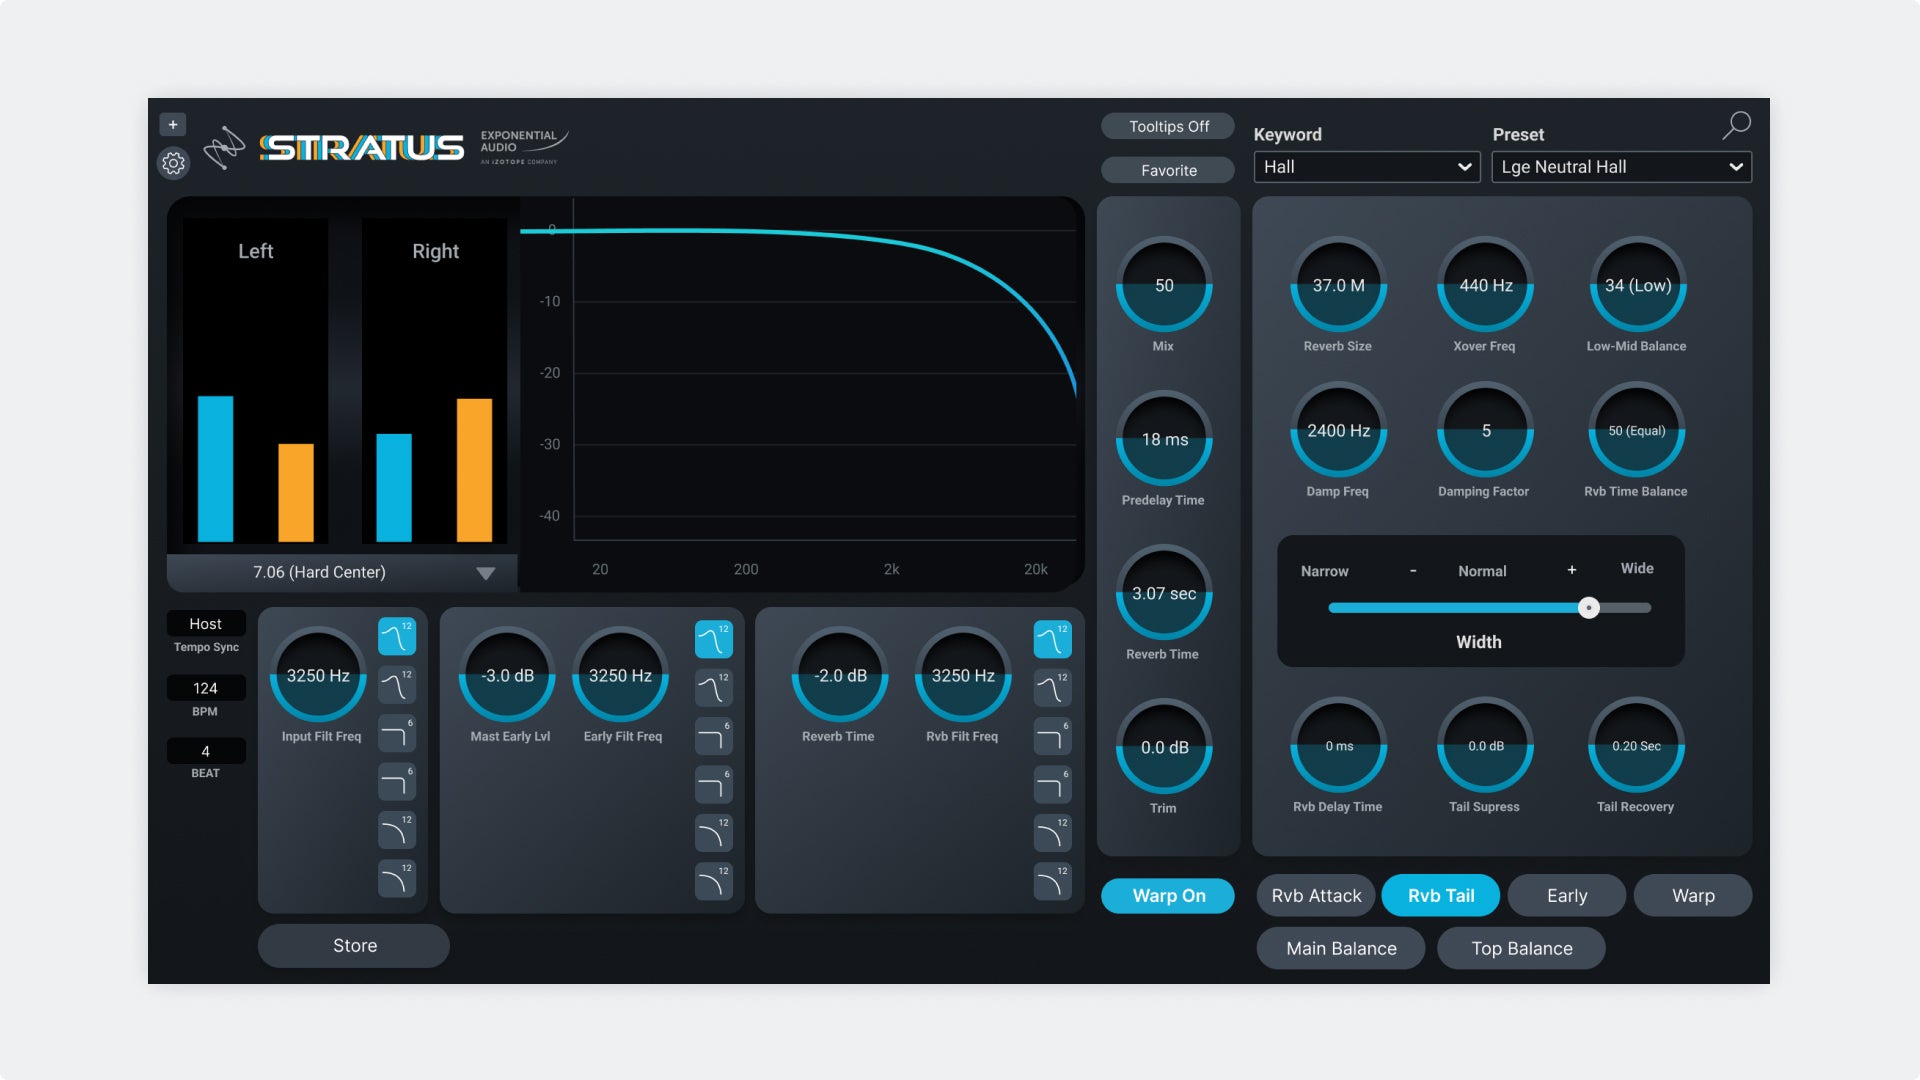Image resolution: width=1920 pixels, height=1080 pixels.
Task: Turn off Warp On
Action: (1167, 896)
